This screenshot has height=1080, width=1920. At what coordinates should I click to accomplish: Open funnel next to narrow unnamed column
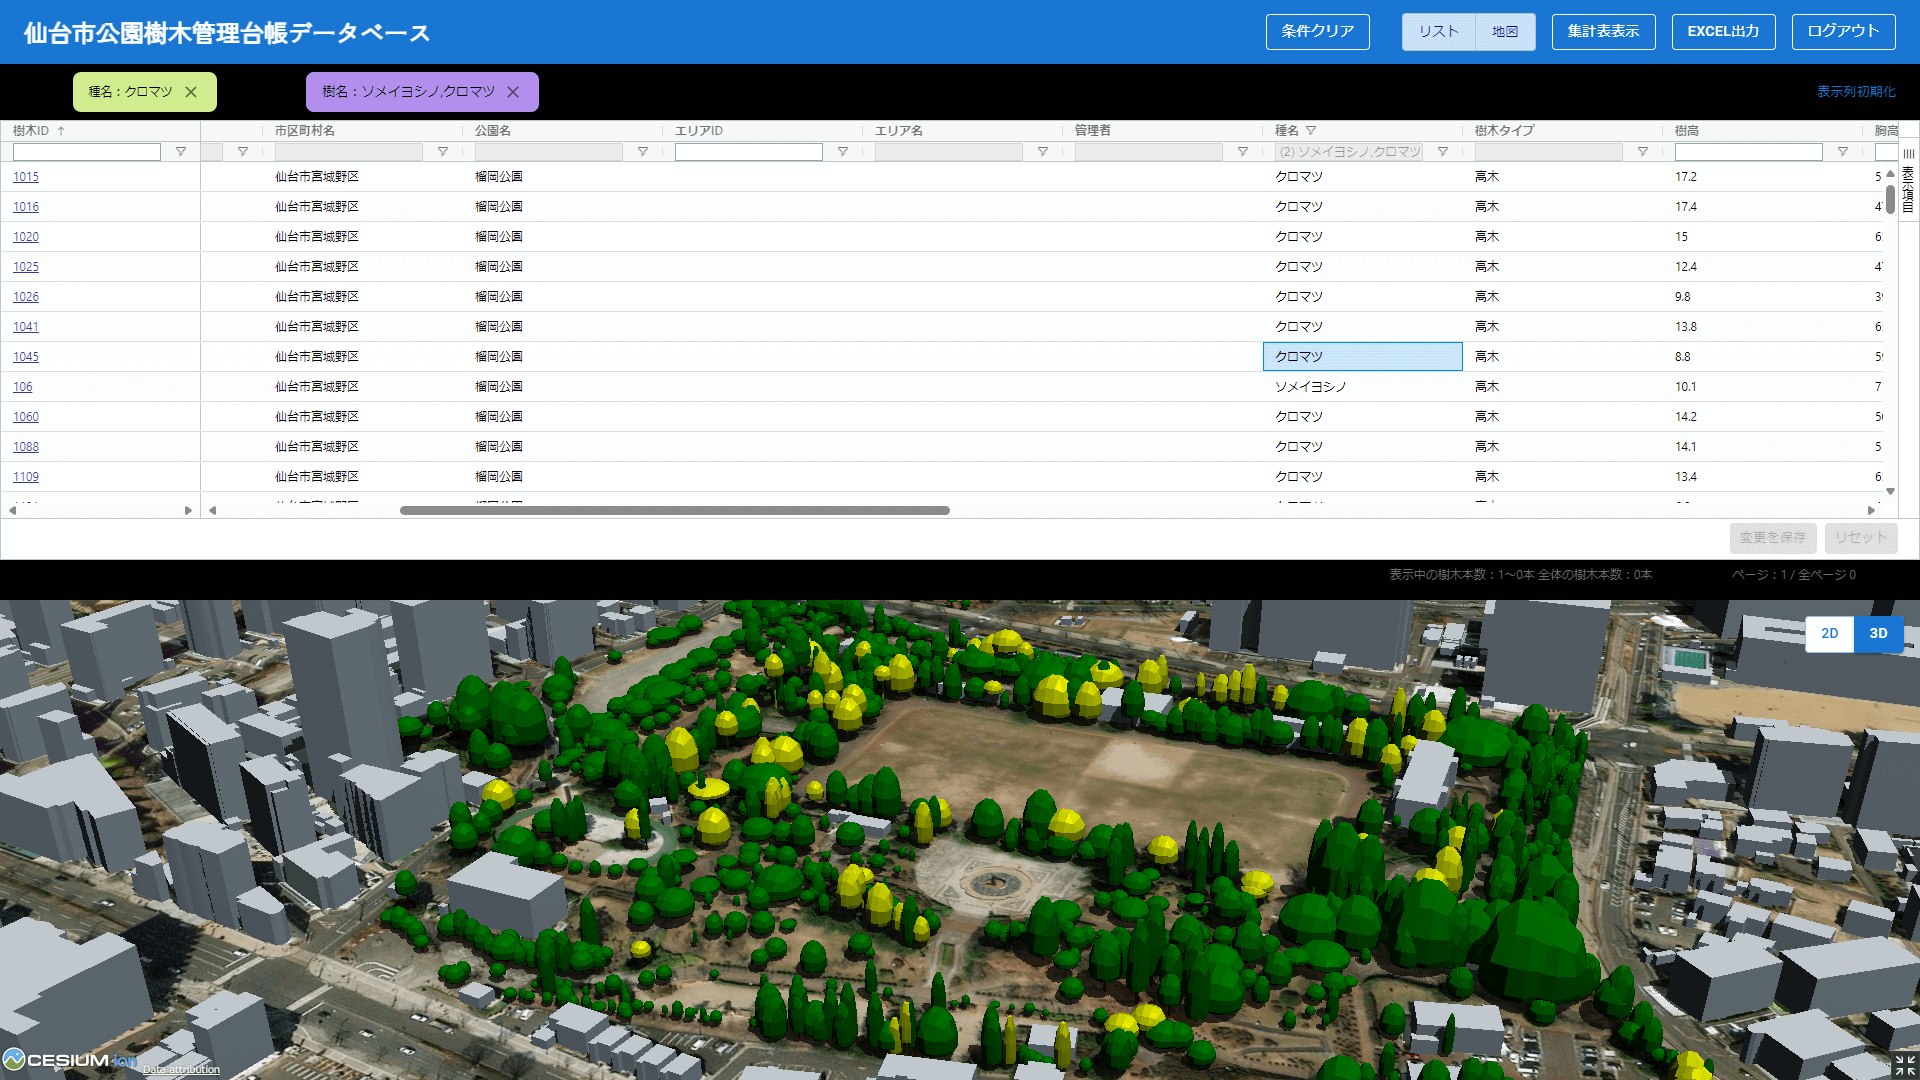(243, 152)
